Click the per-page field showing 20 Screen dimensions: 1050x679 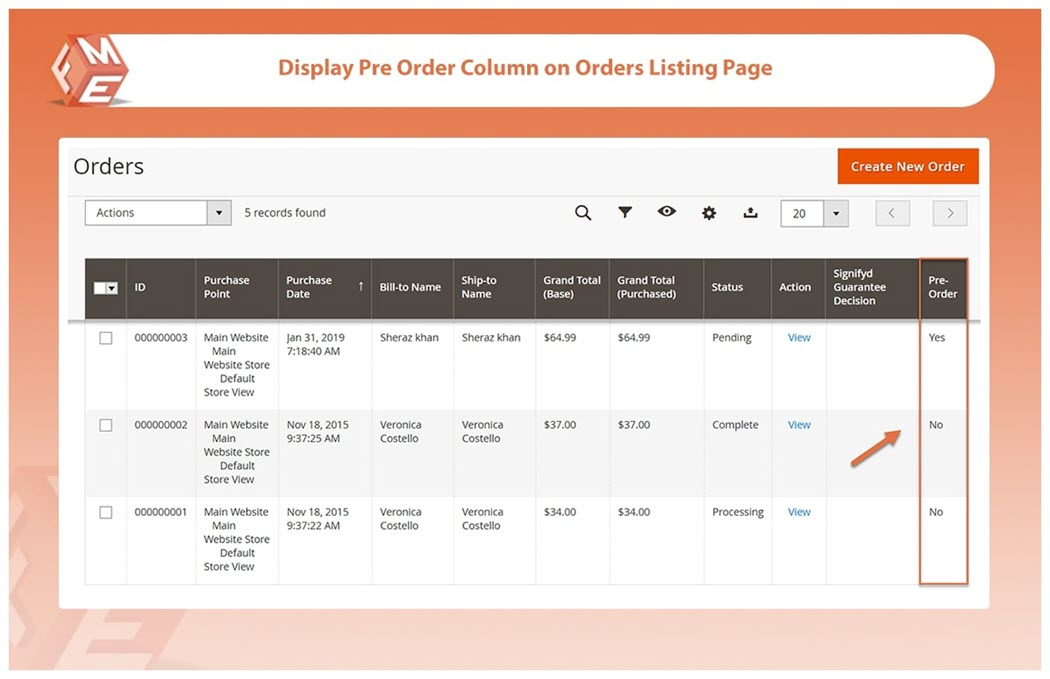(x=801, y=214)
